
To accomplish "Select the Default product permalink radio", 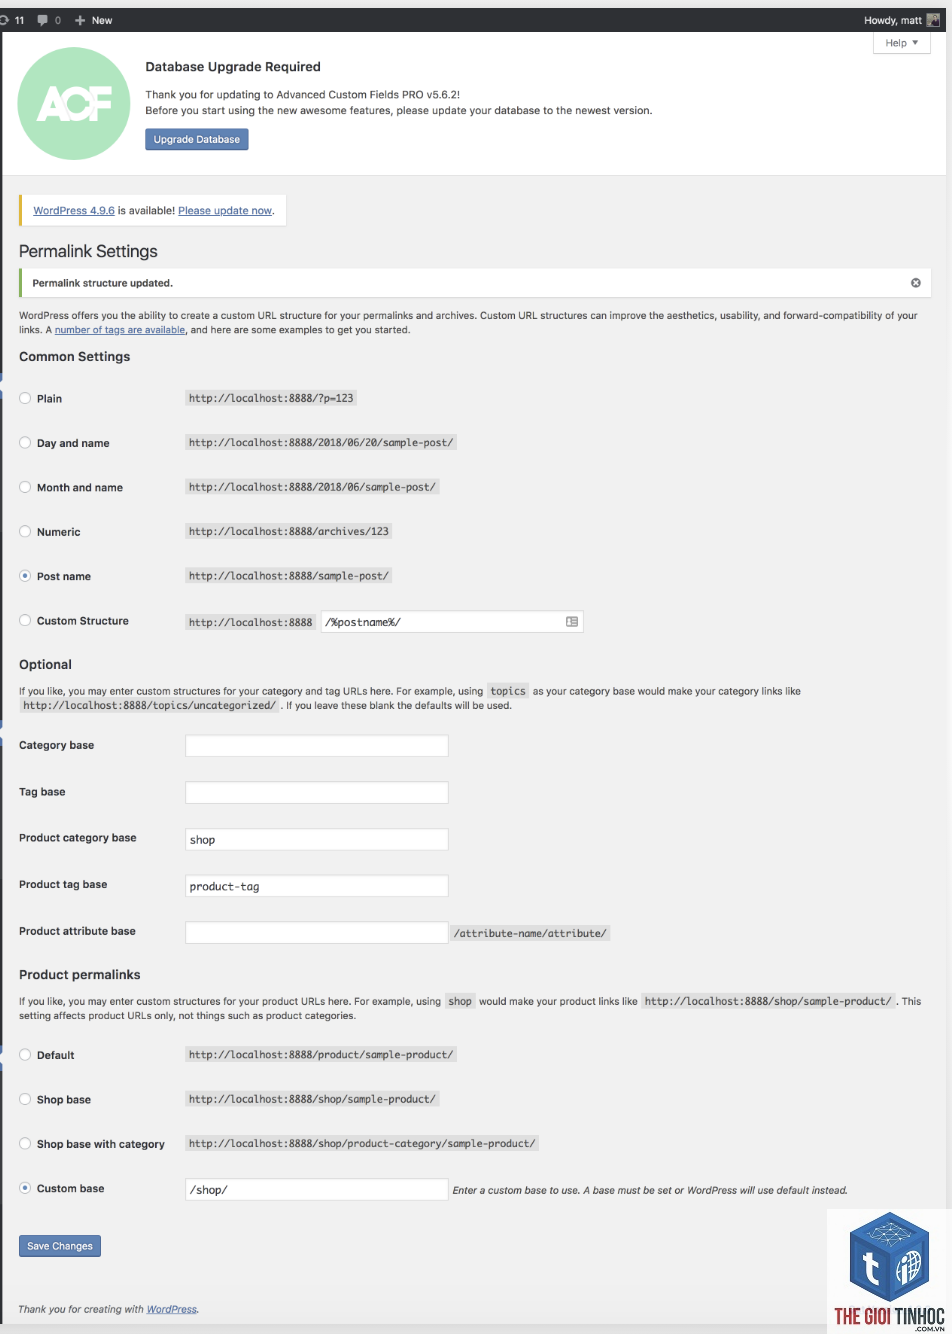I will point(25,1054).
